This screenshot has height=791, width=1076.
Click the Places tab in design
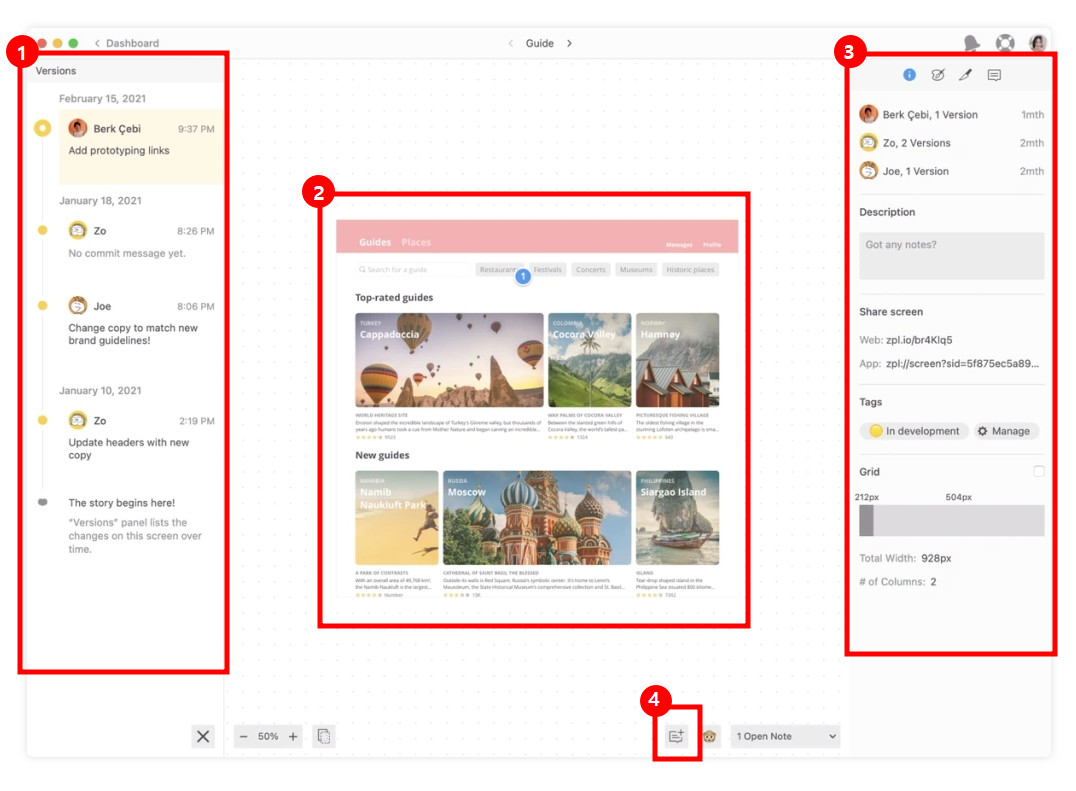pos(416,242)
